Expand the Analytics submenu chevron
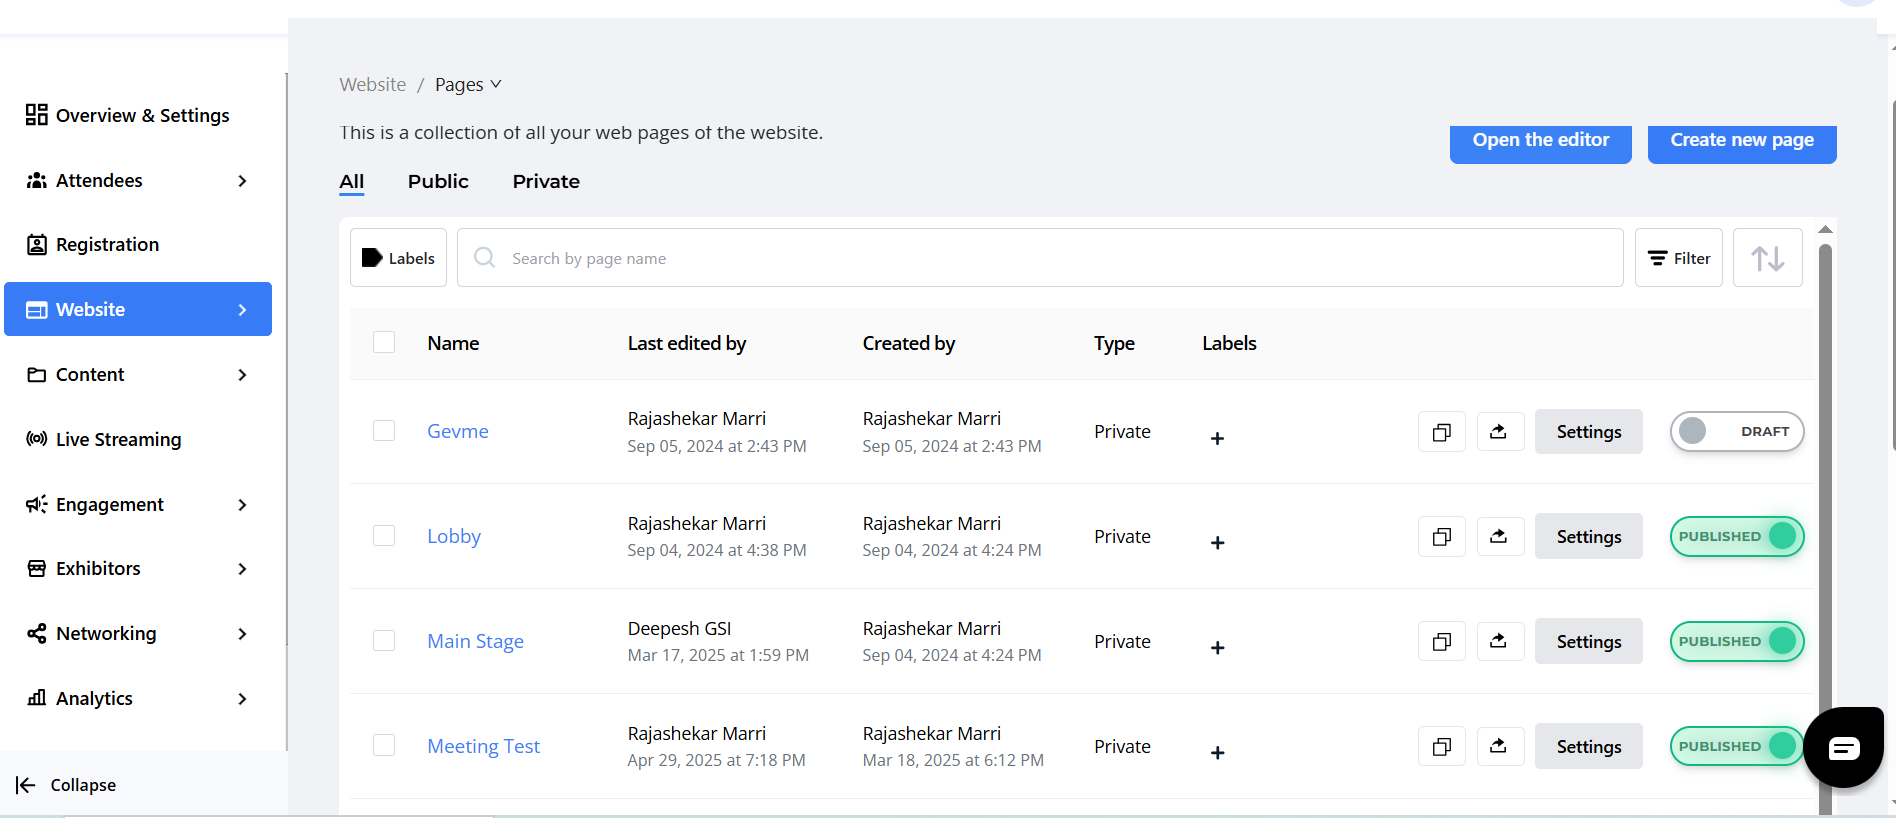 pyautogui.click(x=242, y=699)
